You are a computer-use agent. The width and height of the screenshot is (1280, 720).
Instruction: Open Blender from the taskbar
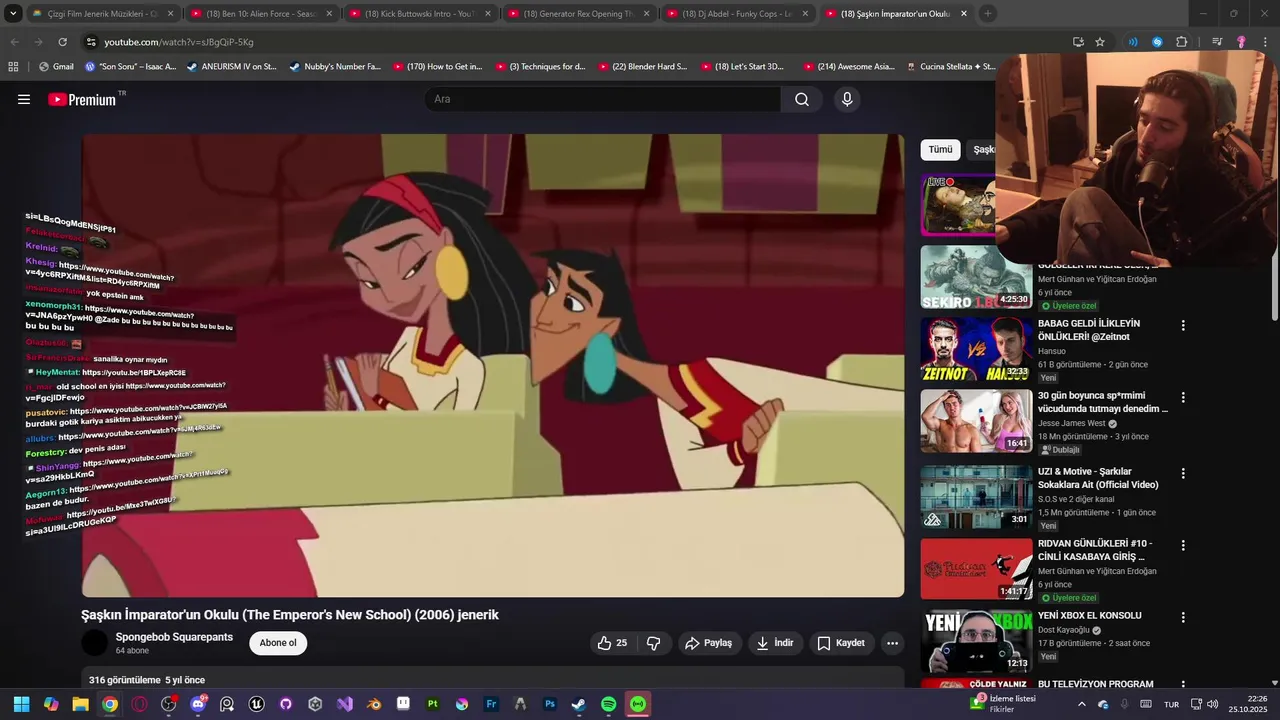(374, 704)
